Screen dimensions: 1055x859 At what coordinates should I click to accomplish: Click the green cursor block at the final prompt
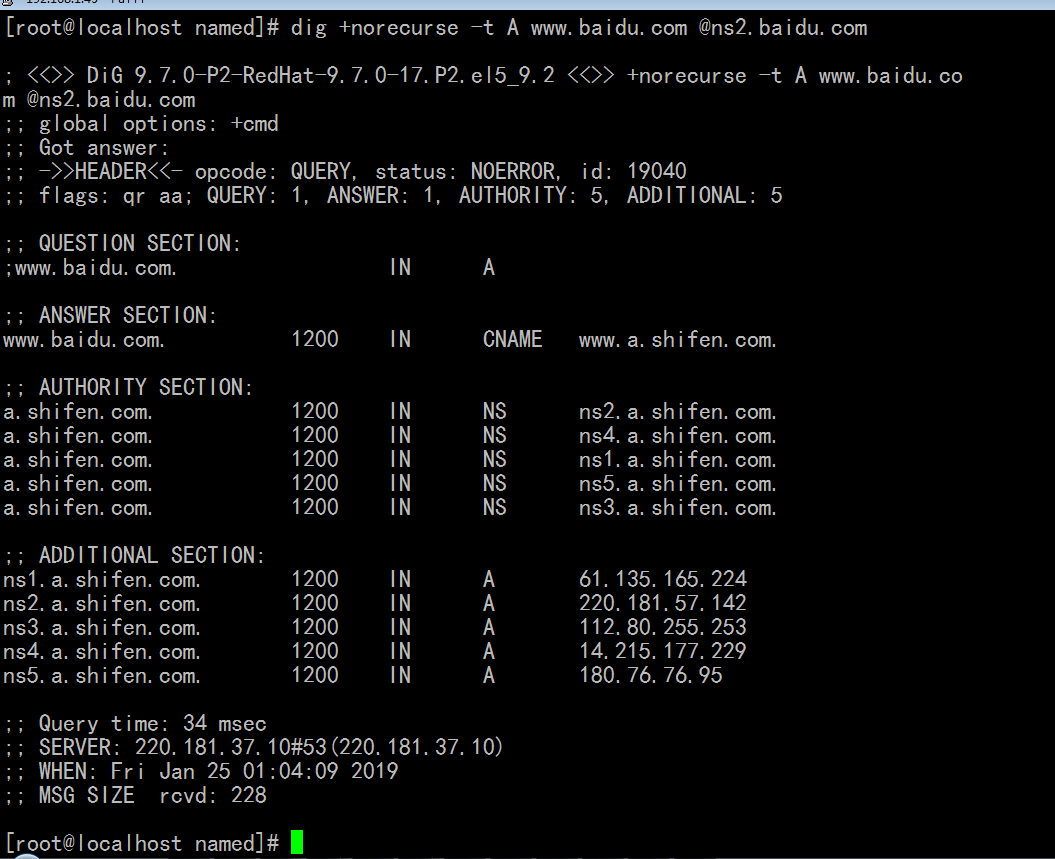(297, 842)
